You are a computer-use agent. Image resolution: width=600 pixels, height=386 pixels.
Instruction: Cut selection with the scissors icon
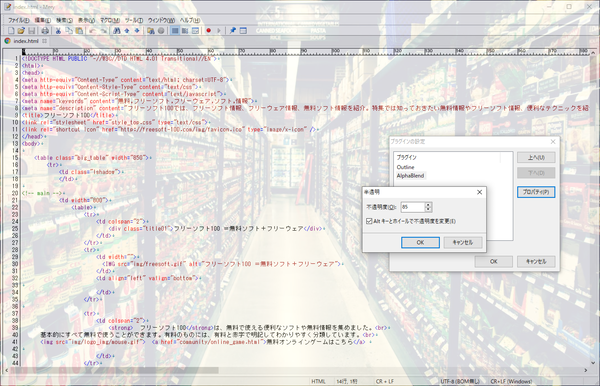(58, 31)
